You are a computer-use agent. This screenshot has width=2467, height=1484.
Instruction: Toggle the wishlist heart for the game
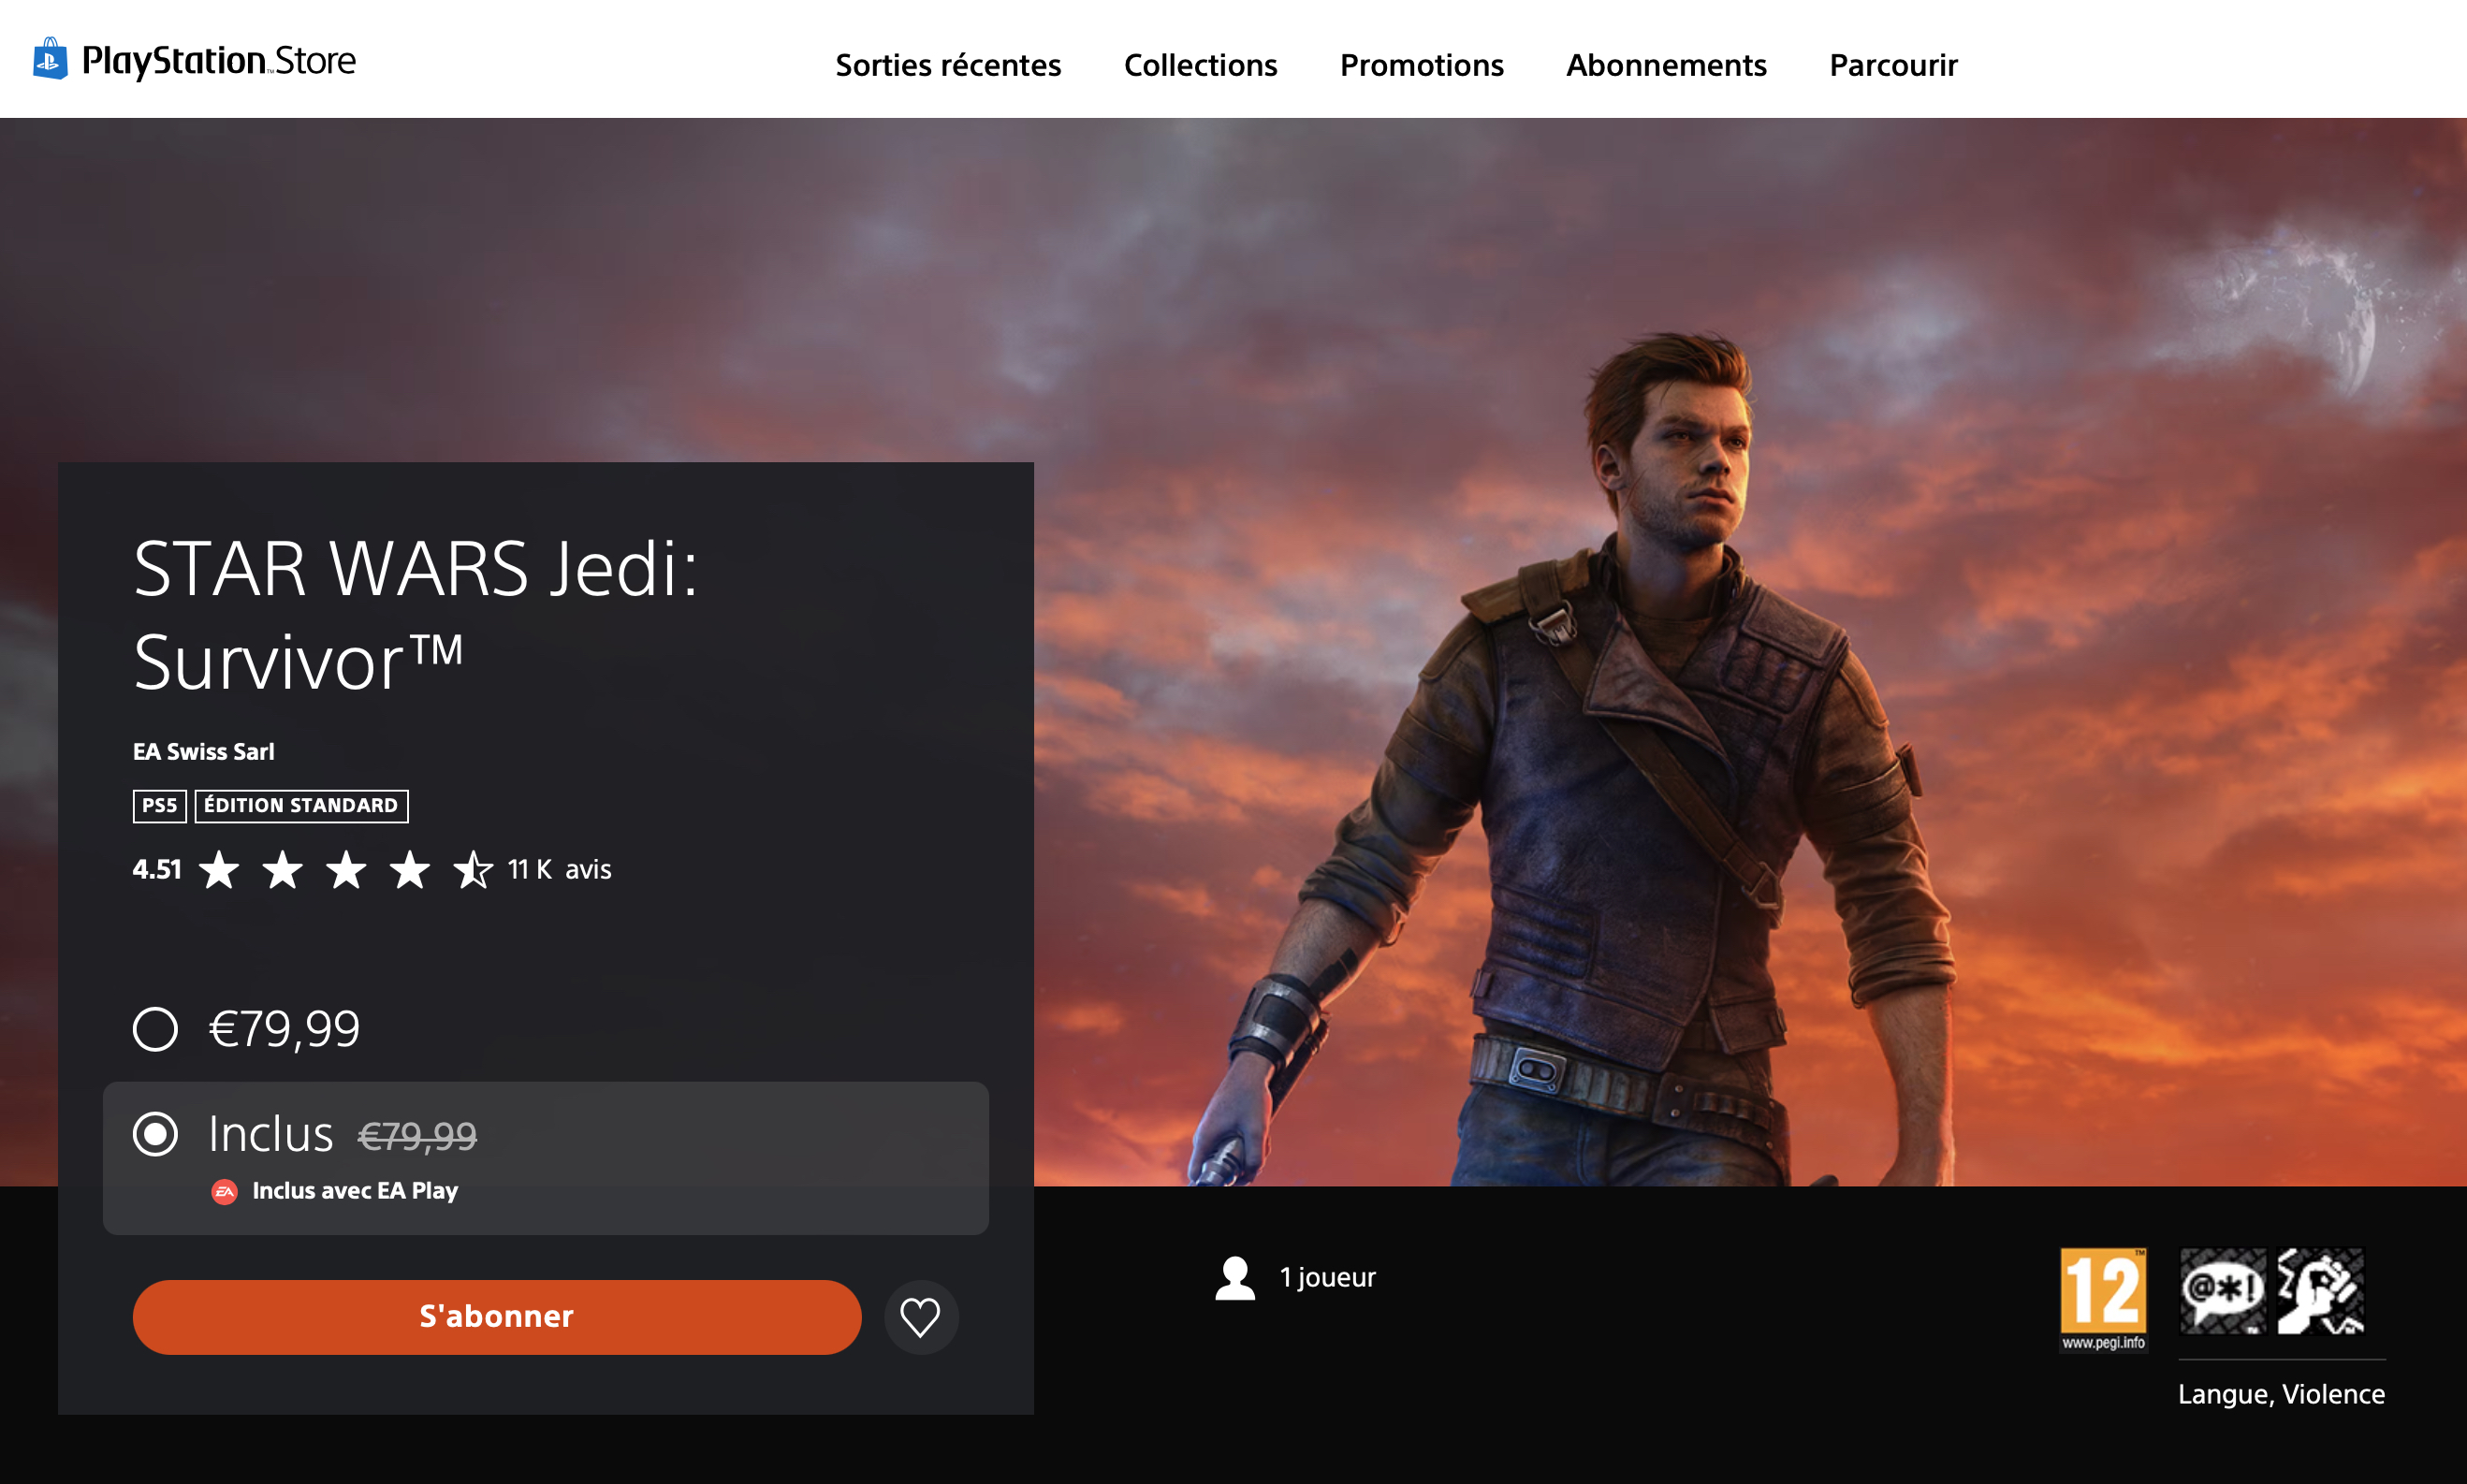(919, 1317)
